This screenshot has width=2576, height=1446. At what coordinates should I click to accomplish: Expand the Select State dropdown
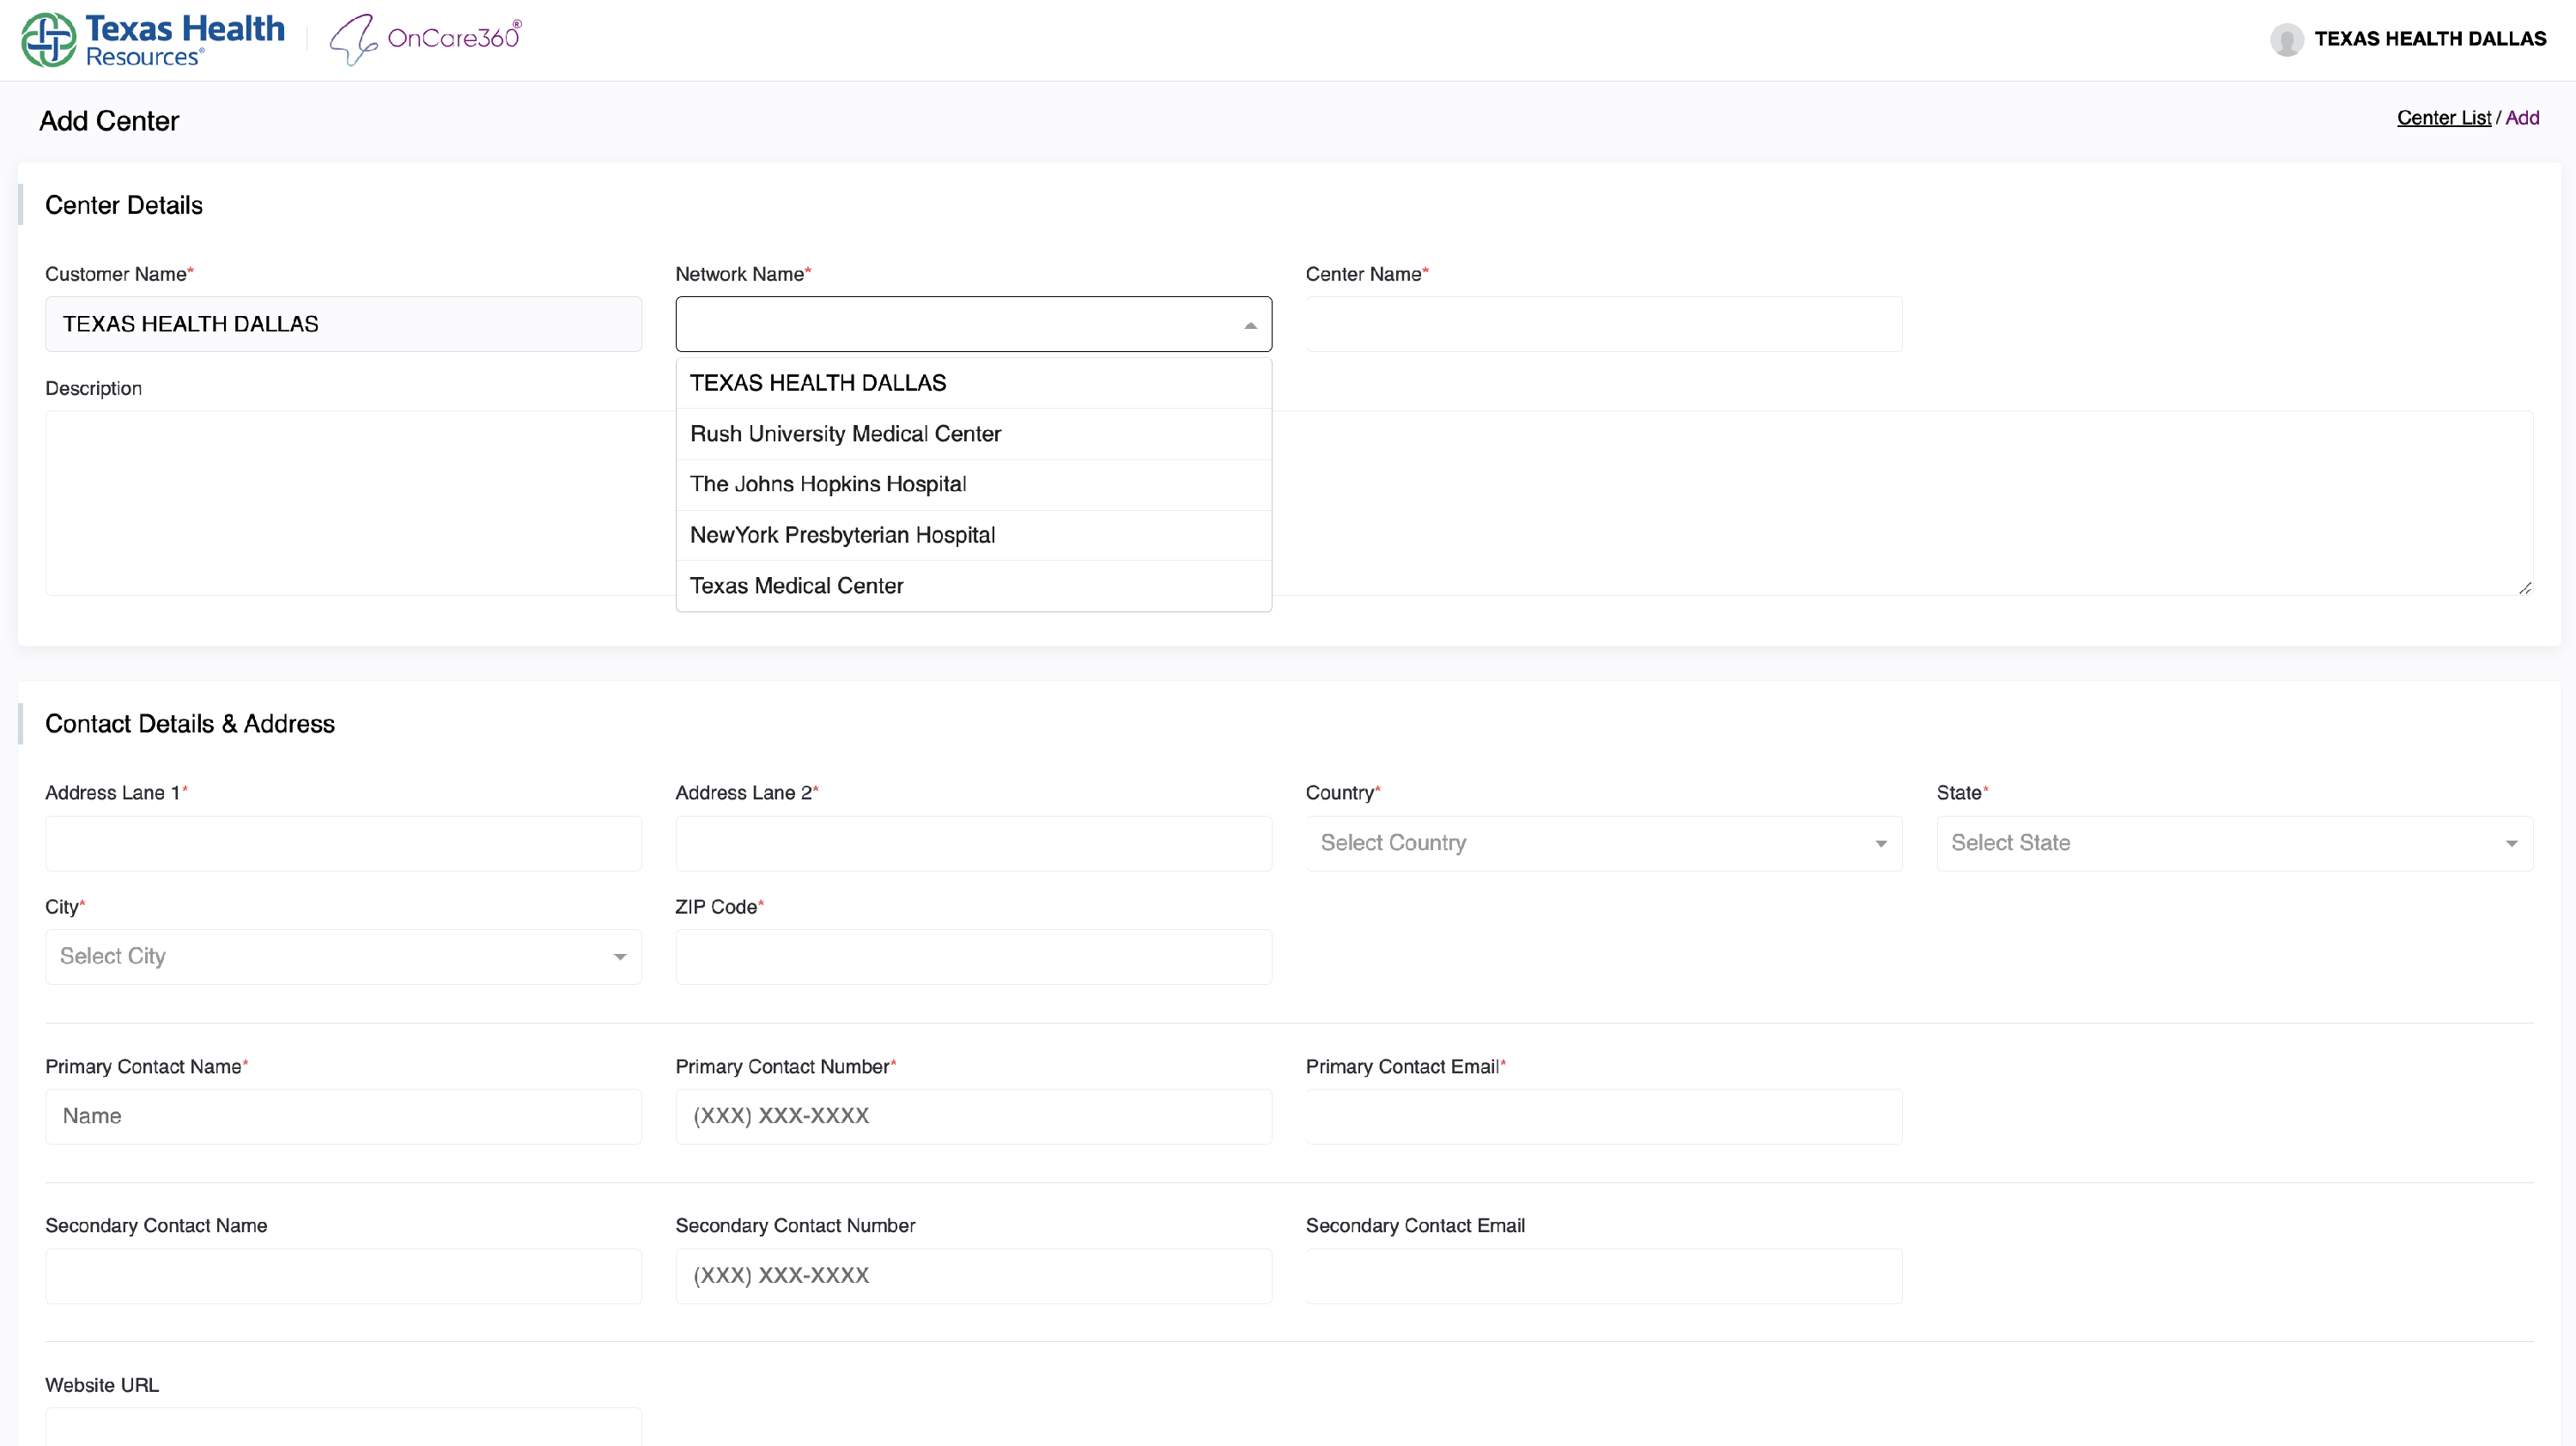[x=2233, y=843]
